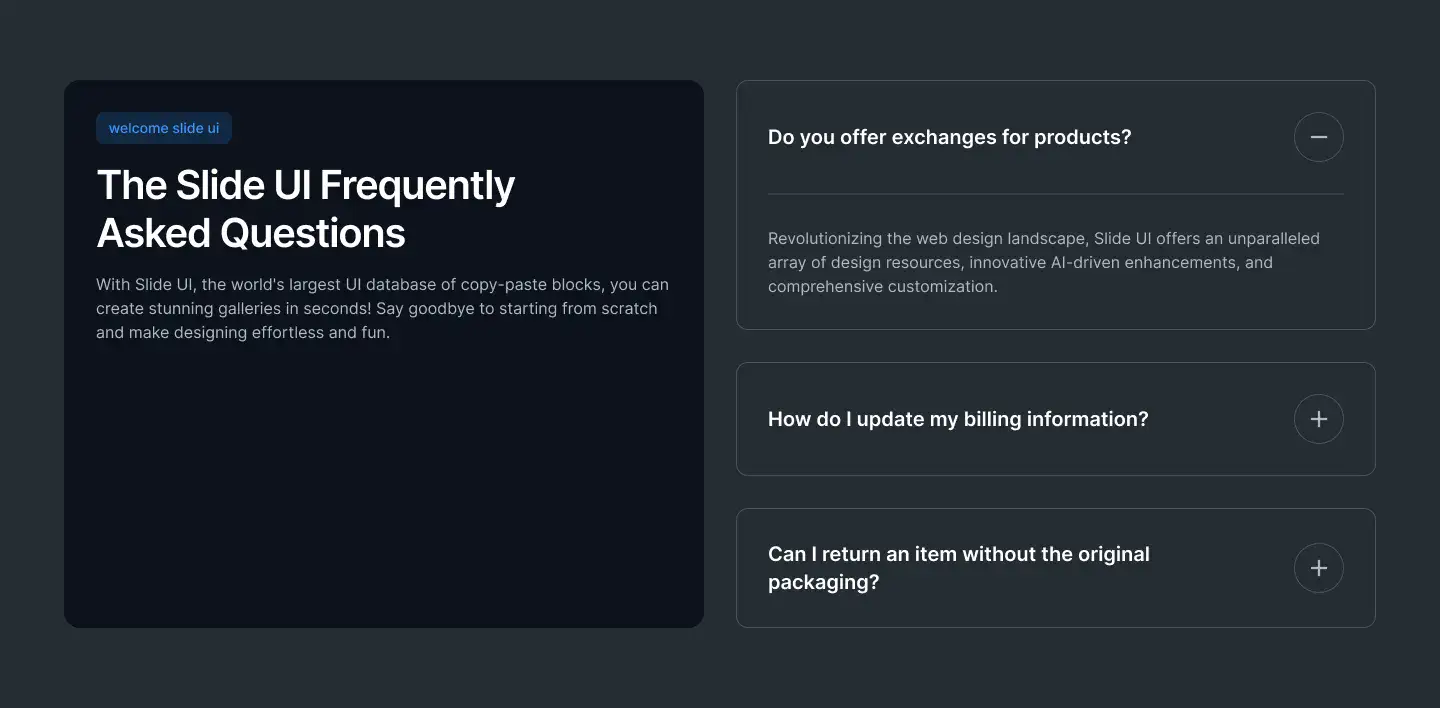Click the "welcome slide ui" badge

coord(164,128)
